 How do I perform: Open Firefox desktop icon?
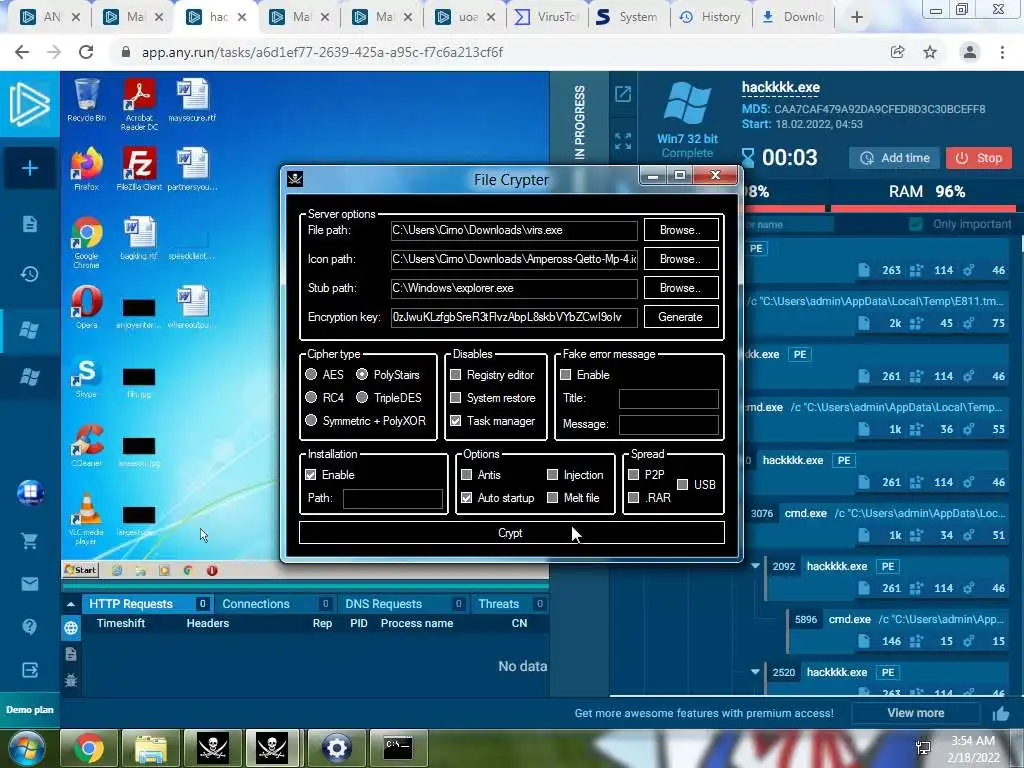(86, 168)
